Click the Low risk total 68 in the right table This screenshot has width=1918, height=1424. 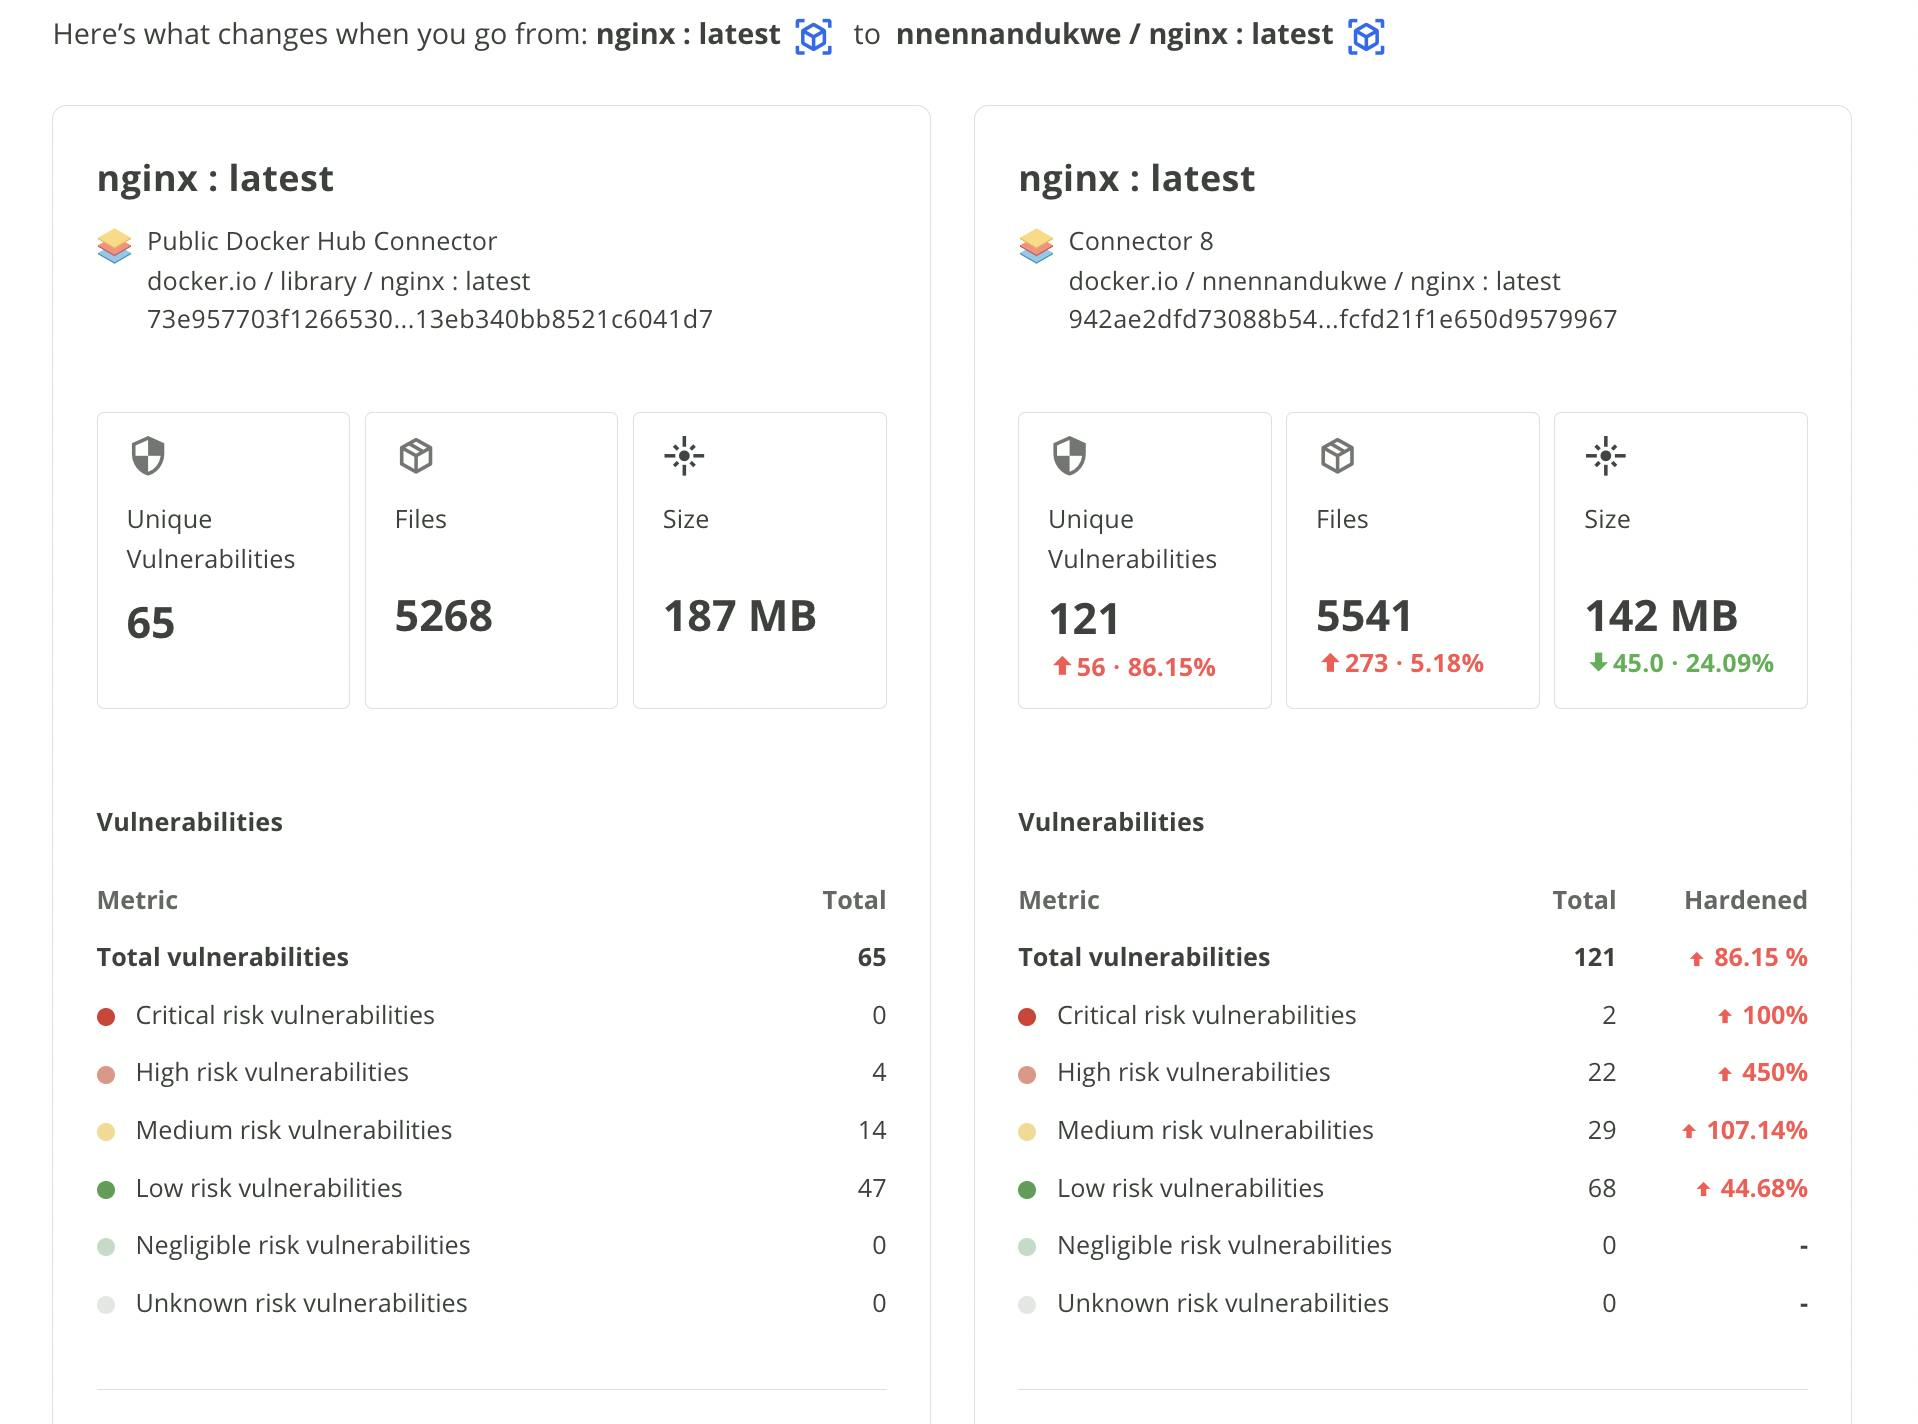pyautogui.click(x=1601, y=1188)
